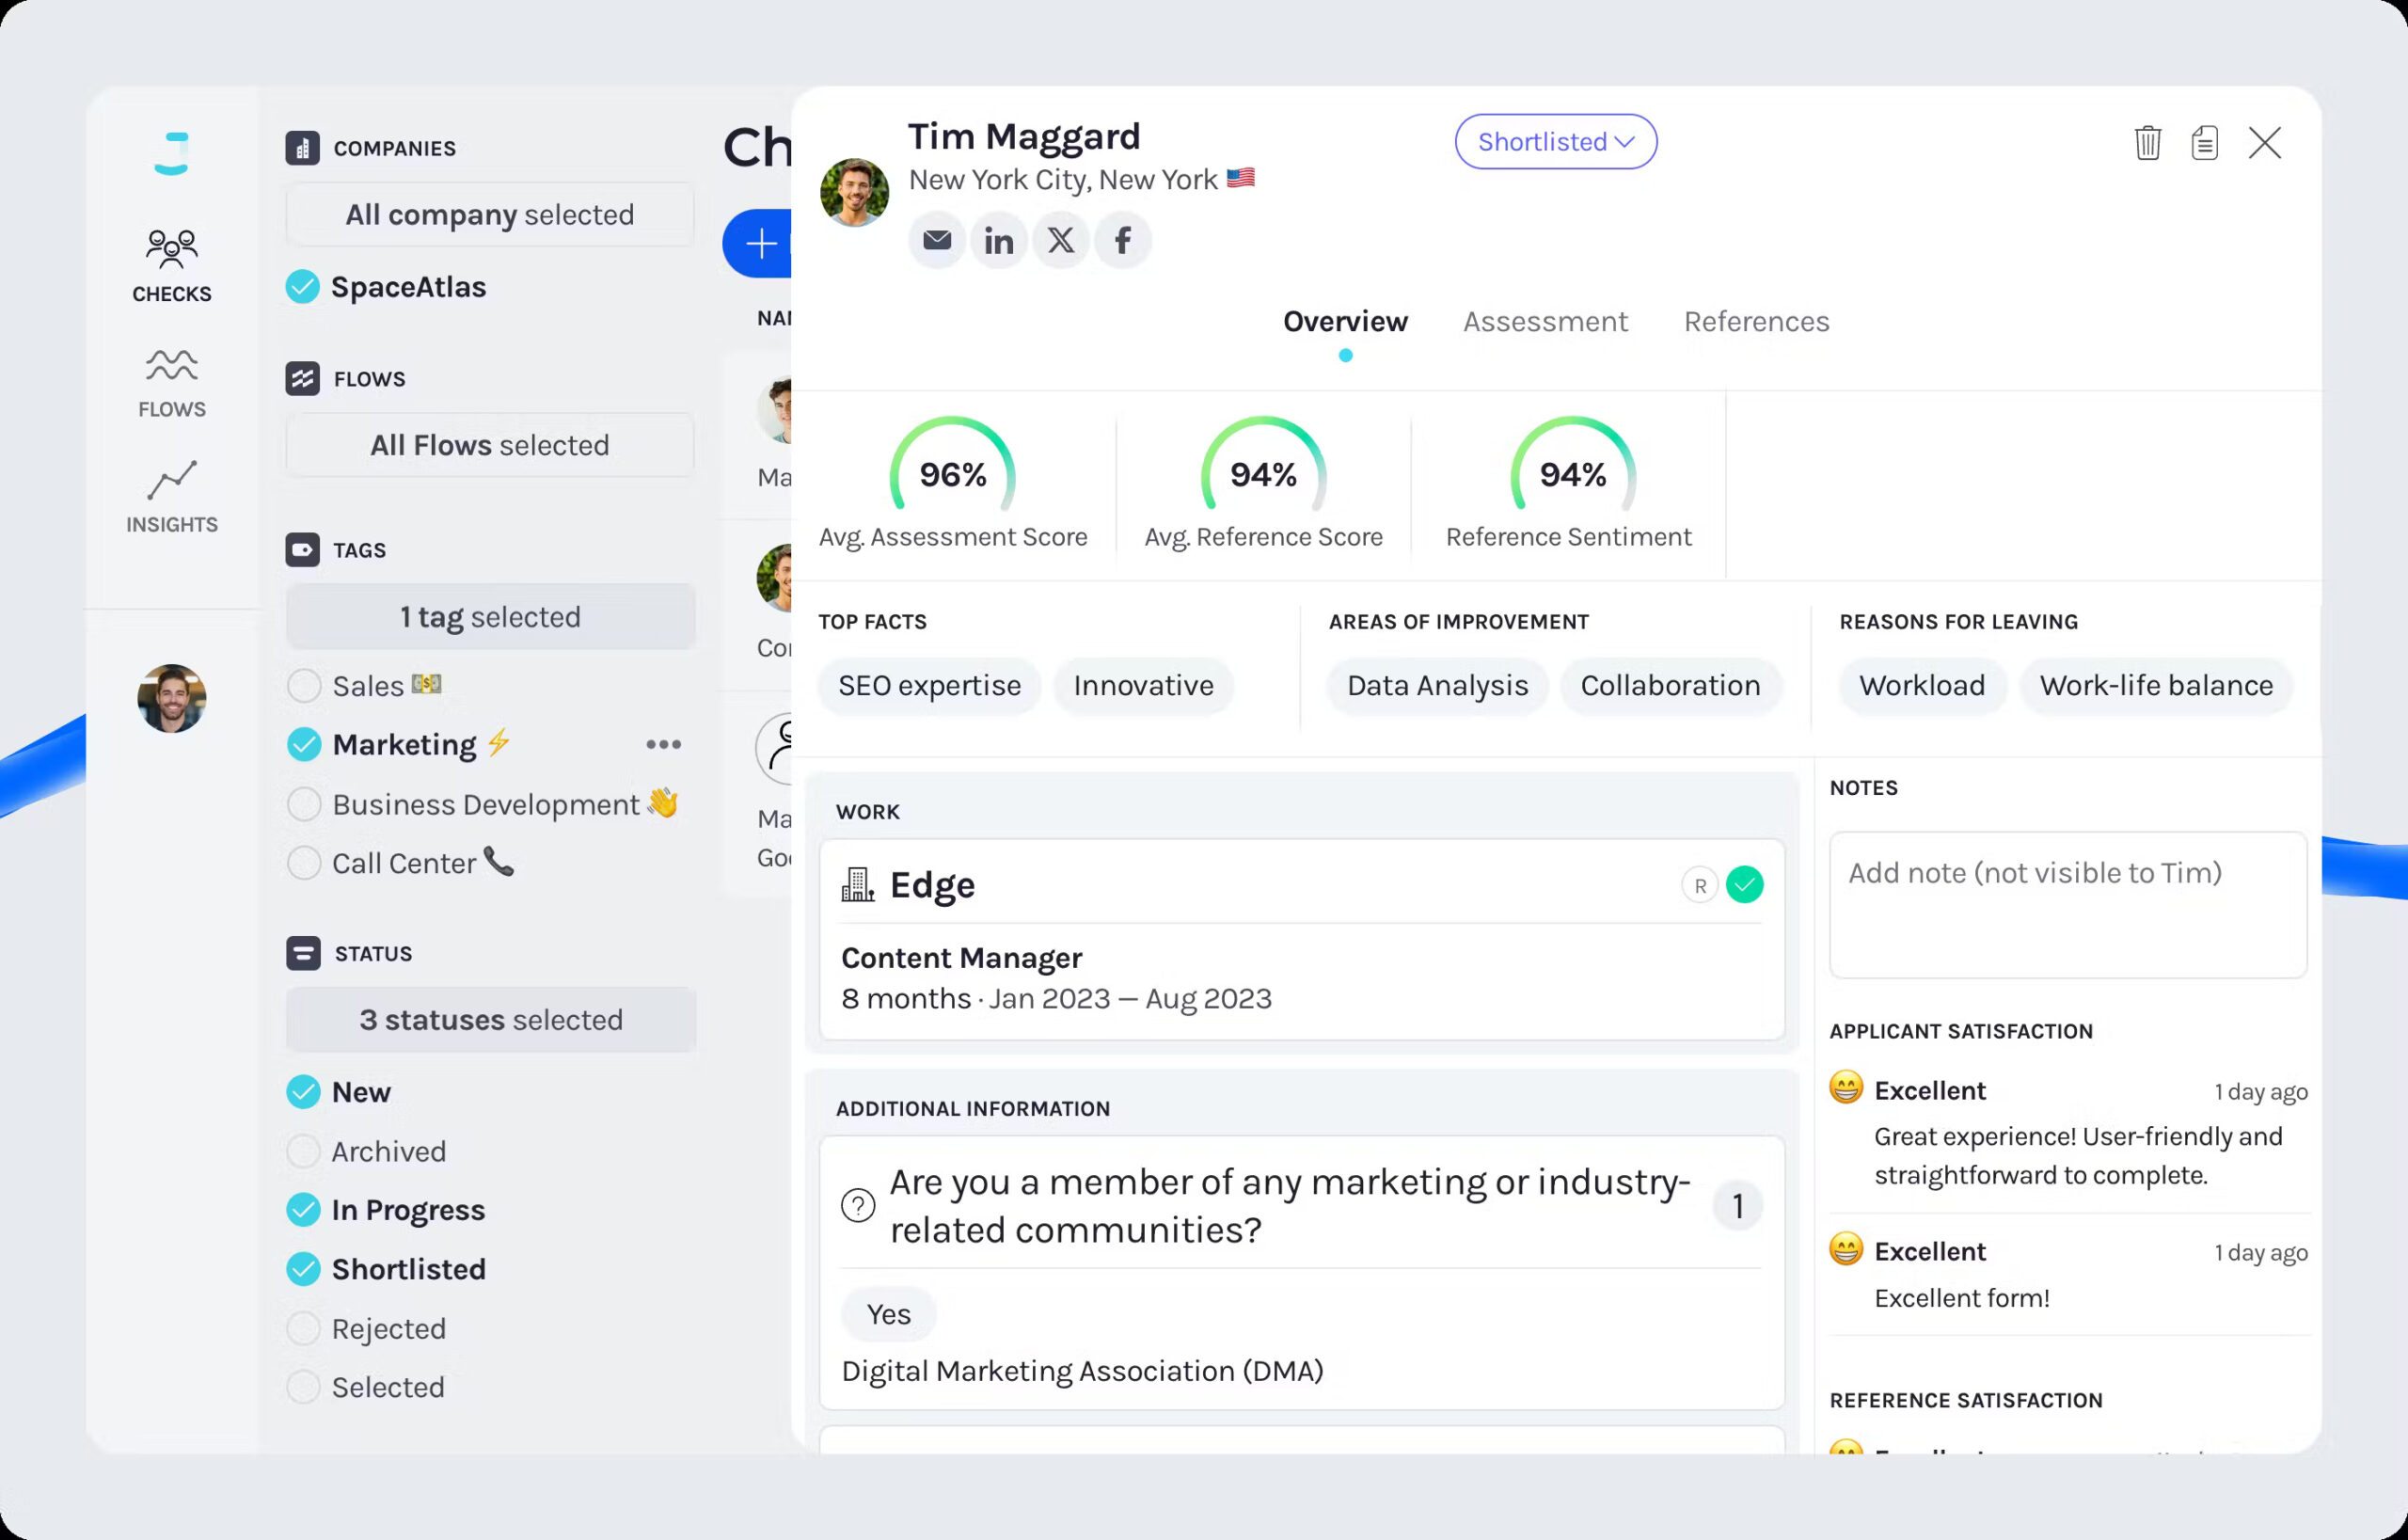Open the References tab
The width and height of the screenshot is (2408, 1540).
[x=1756, y=322]
